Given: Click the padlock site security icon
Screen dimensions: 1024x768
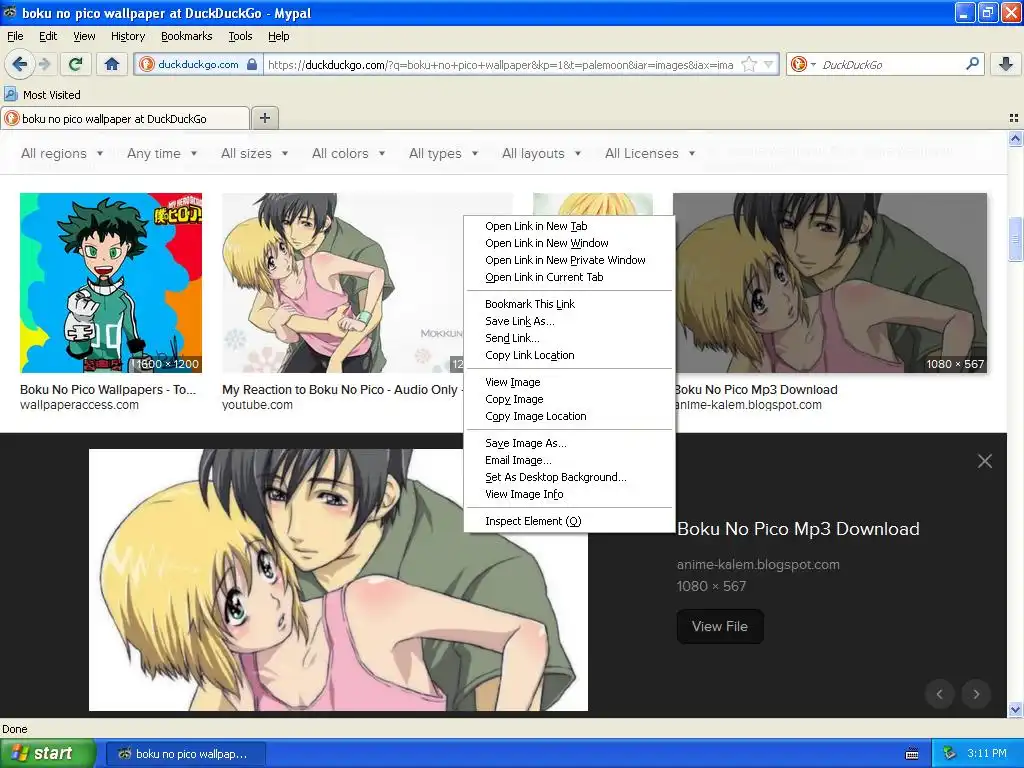Looking at the screenshot, I should (x=252, y=64).
